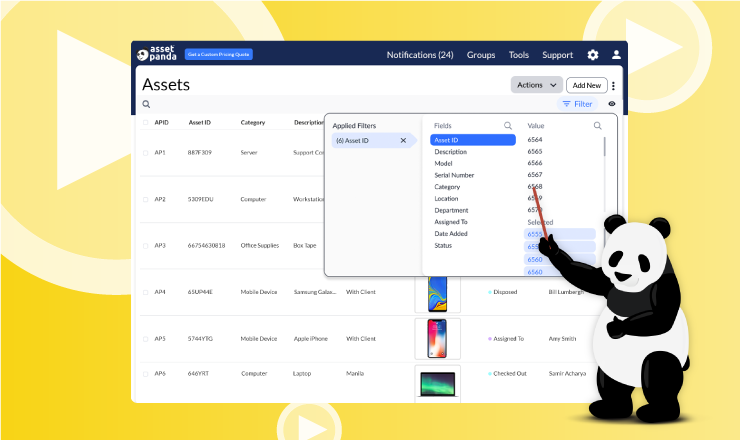Click the search magnifier under Assets
Viewport: 740px width, 440px height.
click(146, 104)
